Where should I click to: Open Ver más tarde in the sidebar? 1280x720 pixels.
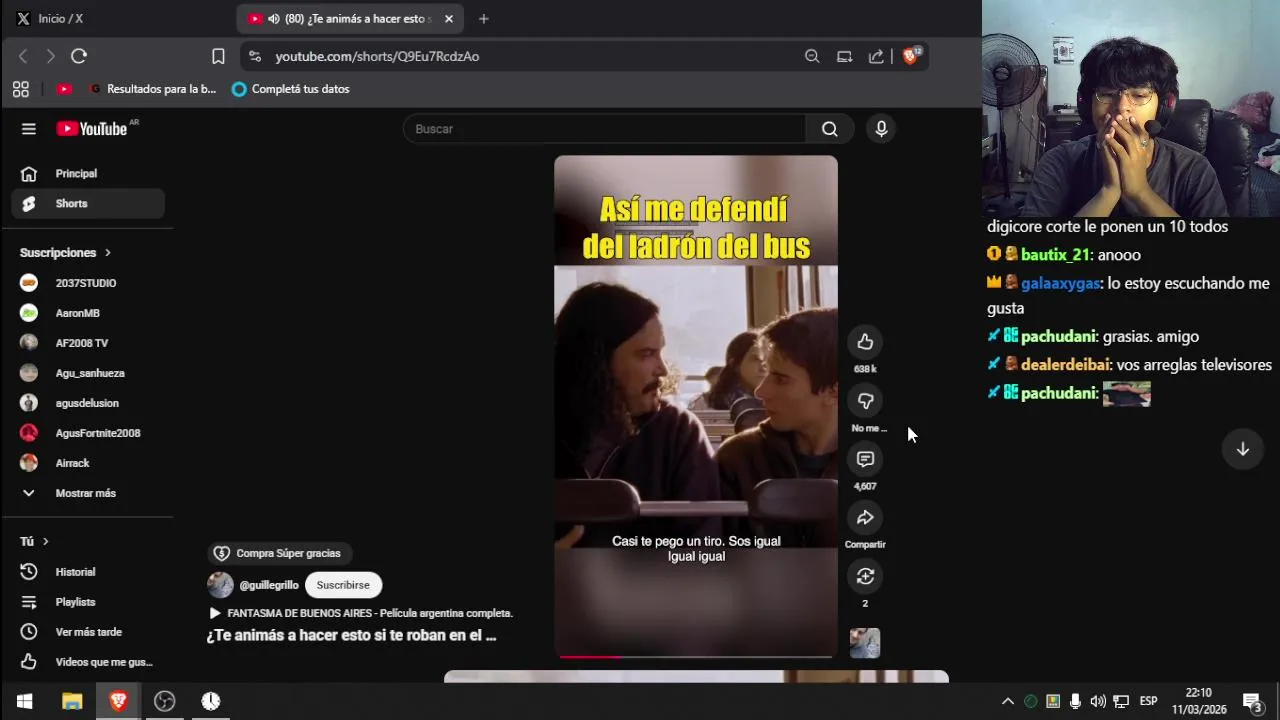(88, 632)
